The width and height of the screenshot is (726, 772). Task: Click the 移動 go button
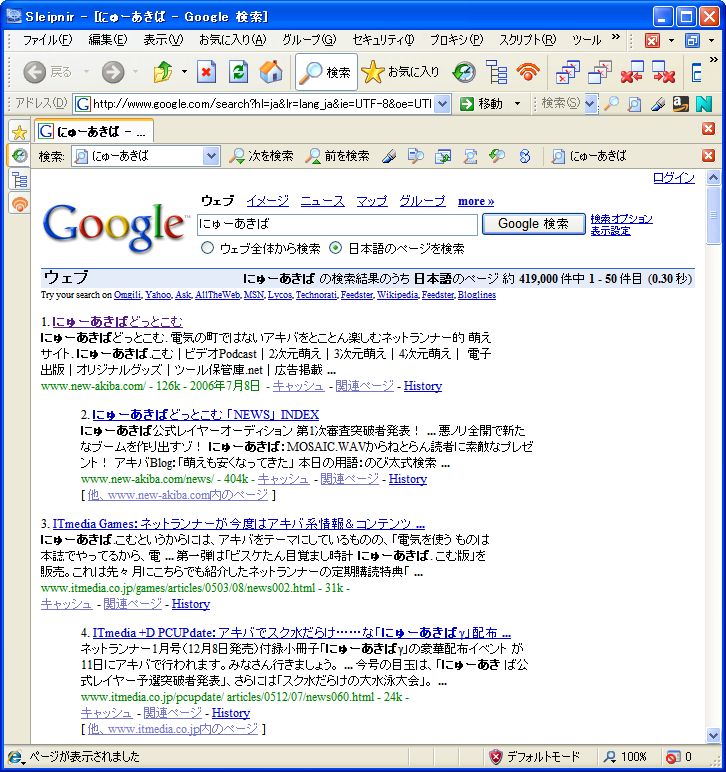tap(481, 104)
